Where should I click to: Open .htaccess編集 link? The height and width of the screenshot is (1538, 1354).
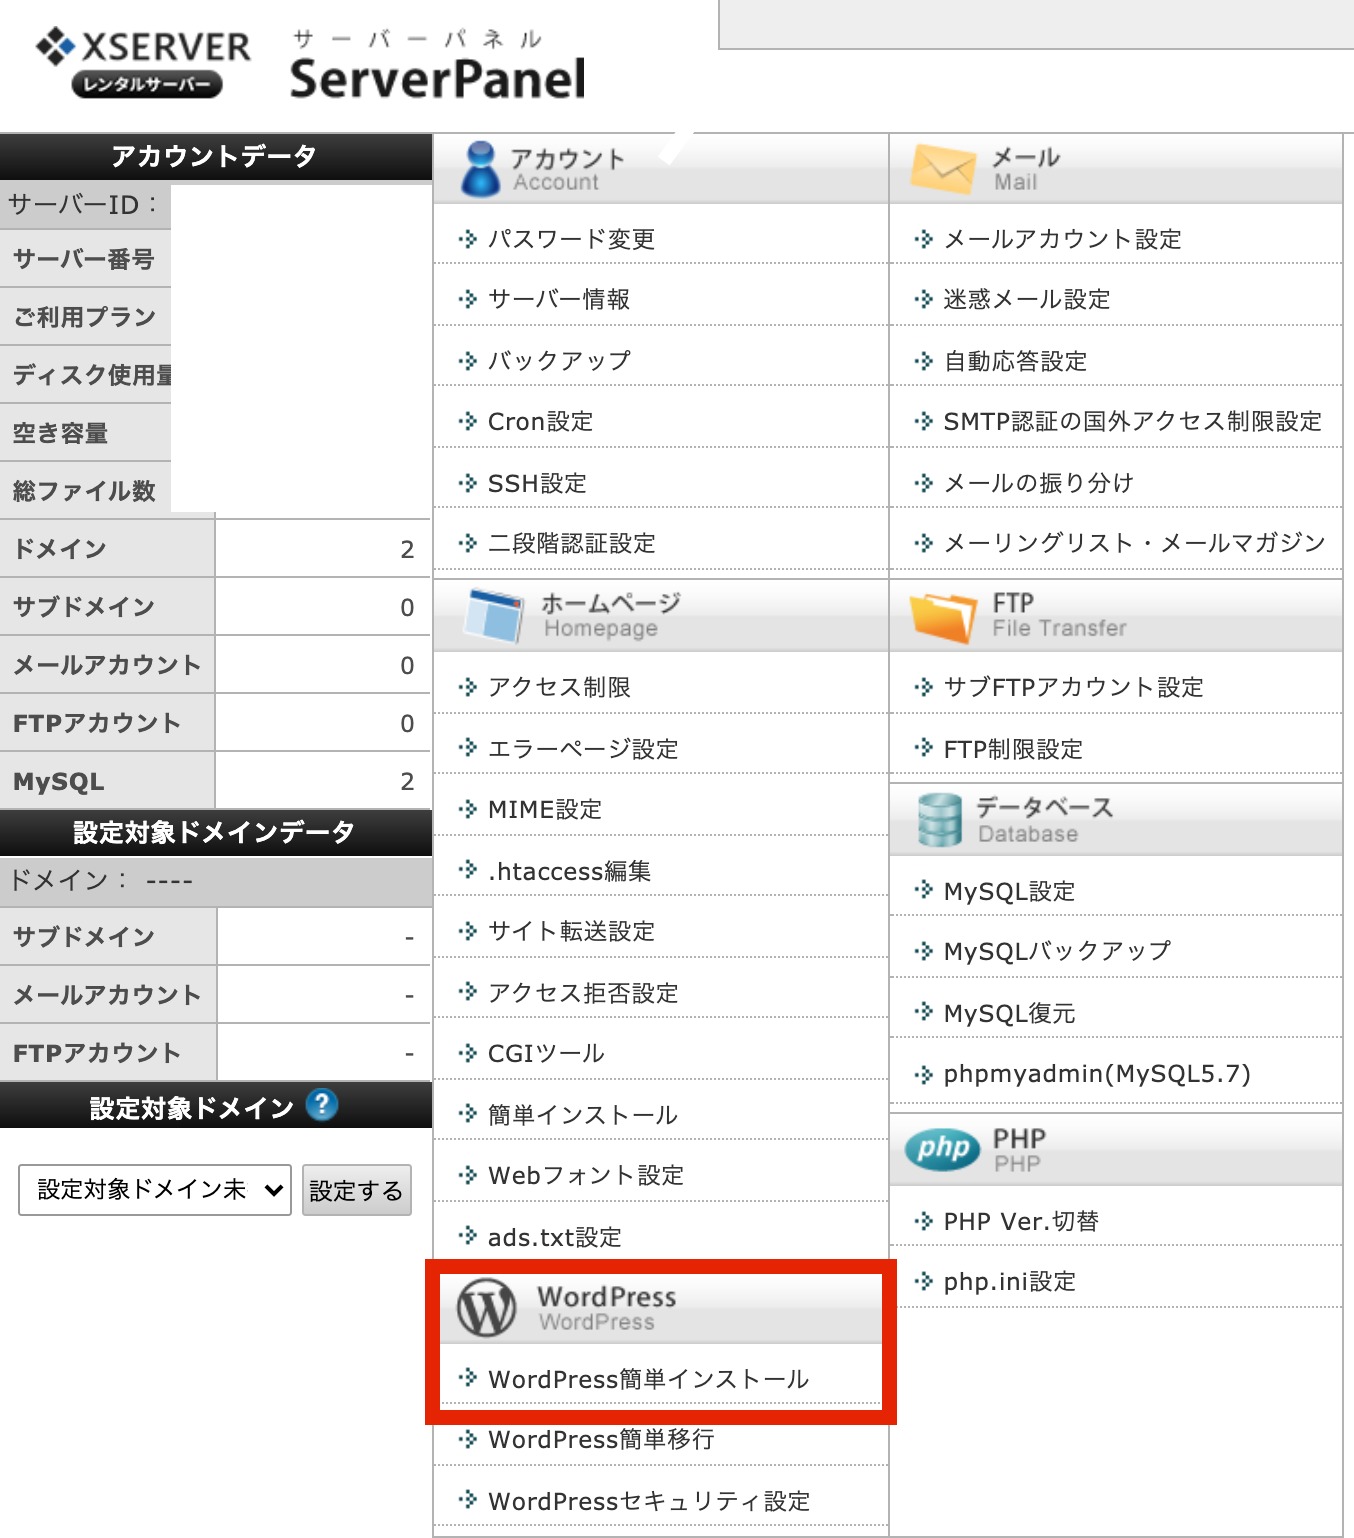tap(570, 871)
